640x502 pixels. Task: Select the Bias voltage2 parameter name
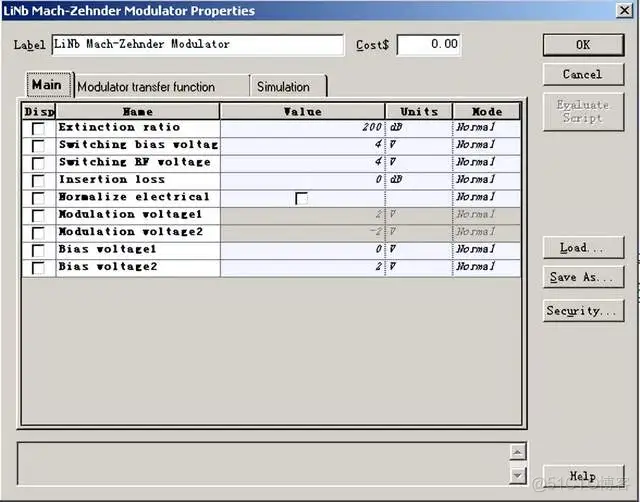(138, 267)
